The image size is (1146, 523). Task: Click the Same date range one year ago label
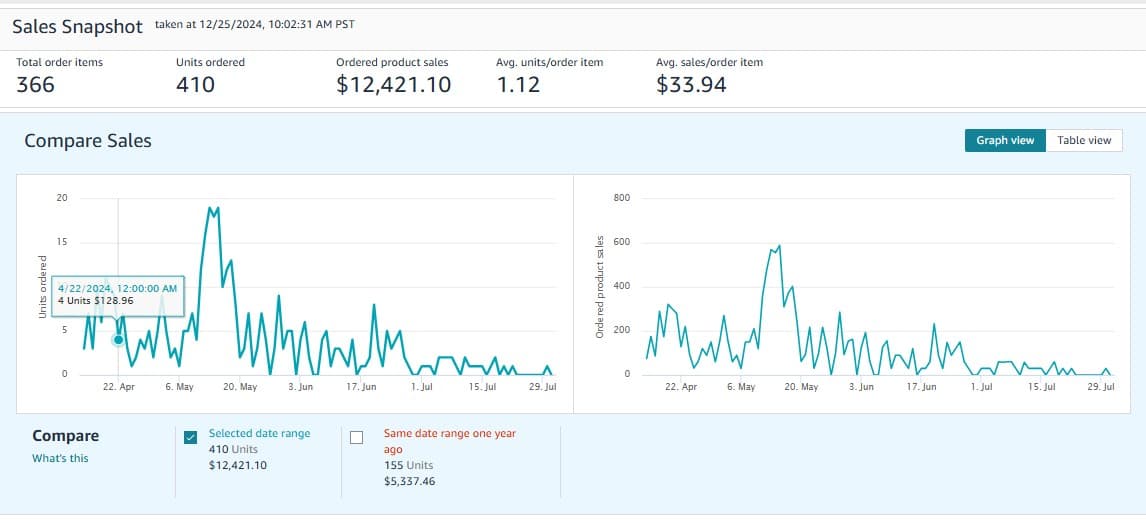pos(449,441)
